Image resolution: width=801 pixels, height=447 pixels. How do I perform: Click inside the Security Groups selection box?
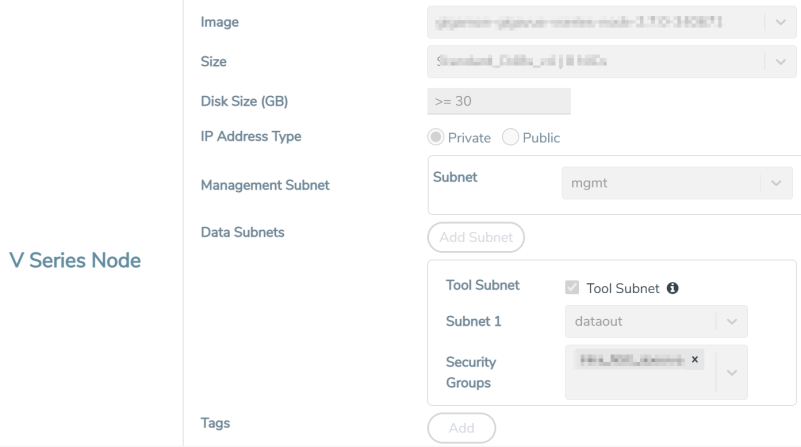pyautogui.click(x=640, y=380)
